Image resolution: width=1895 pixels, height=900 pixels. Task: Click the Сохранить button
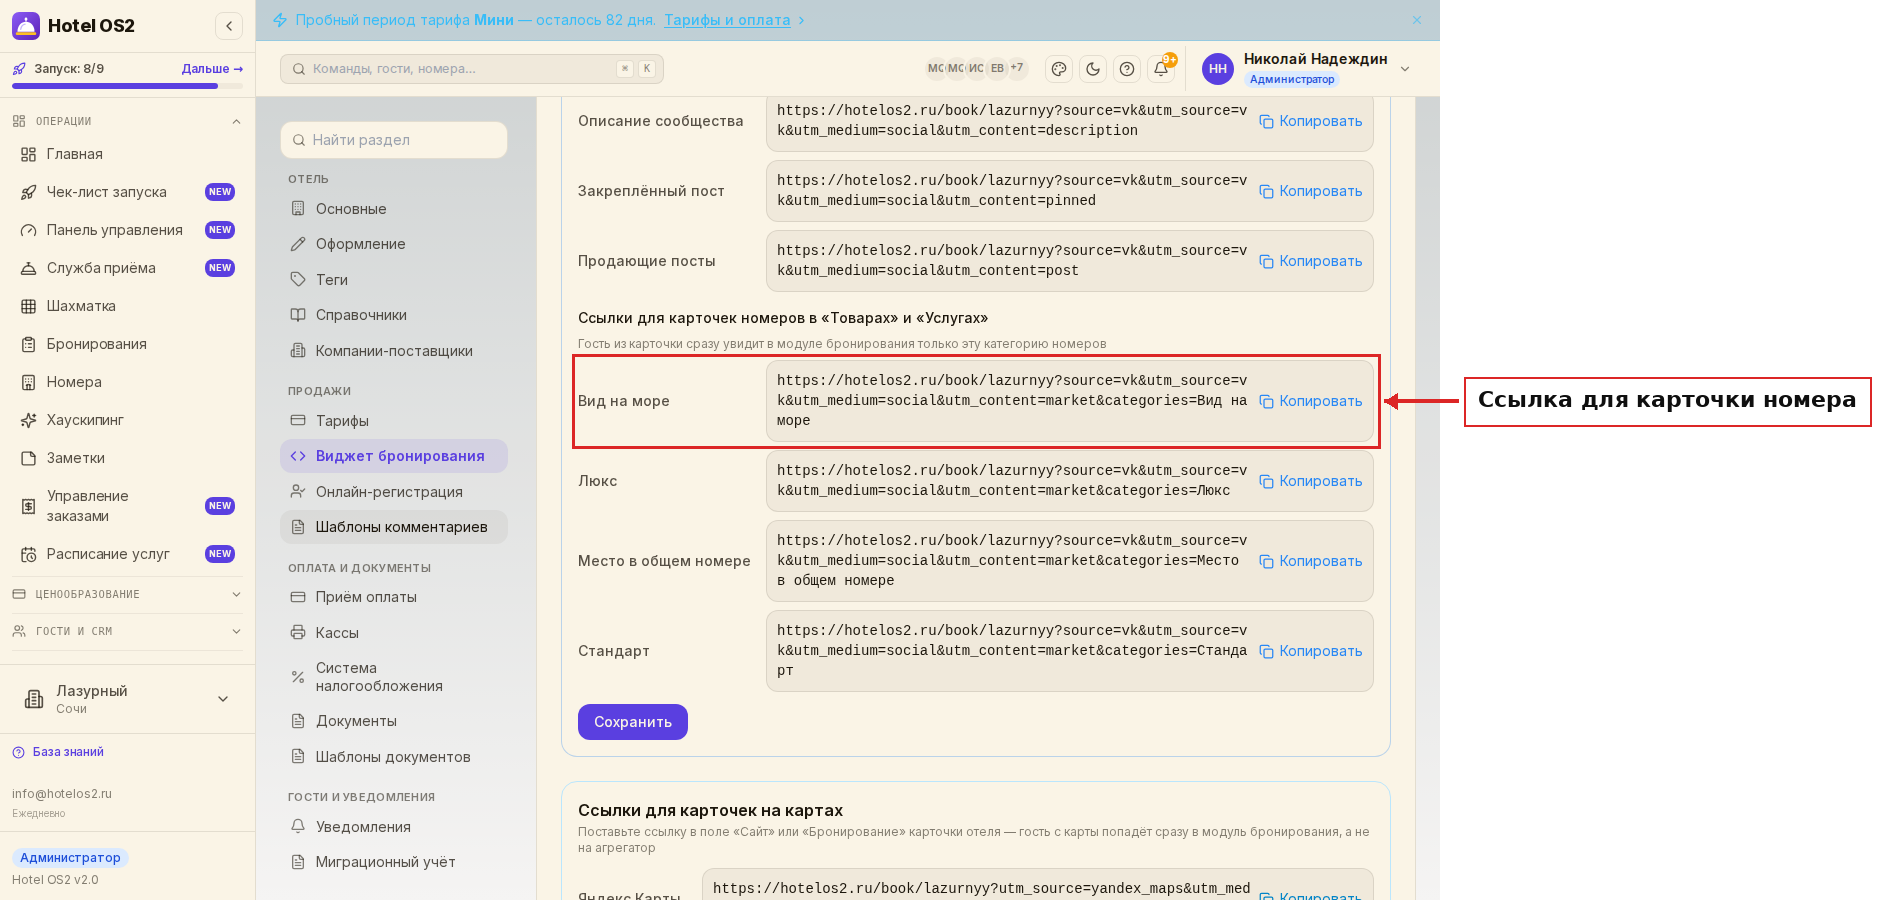pyautogui.click(x=633, y=722)
